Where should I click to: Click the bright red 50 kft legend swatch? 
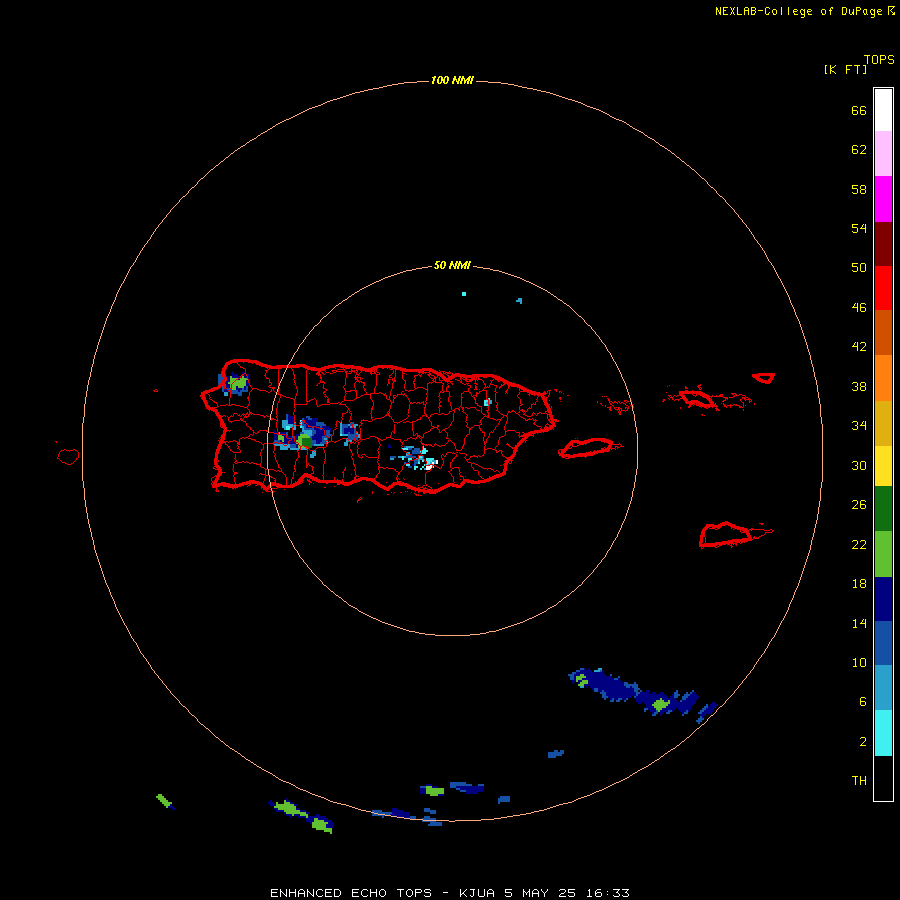click(x=883, y=288)
